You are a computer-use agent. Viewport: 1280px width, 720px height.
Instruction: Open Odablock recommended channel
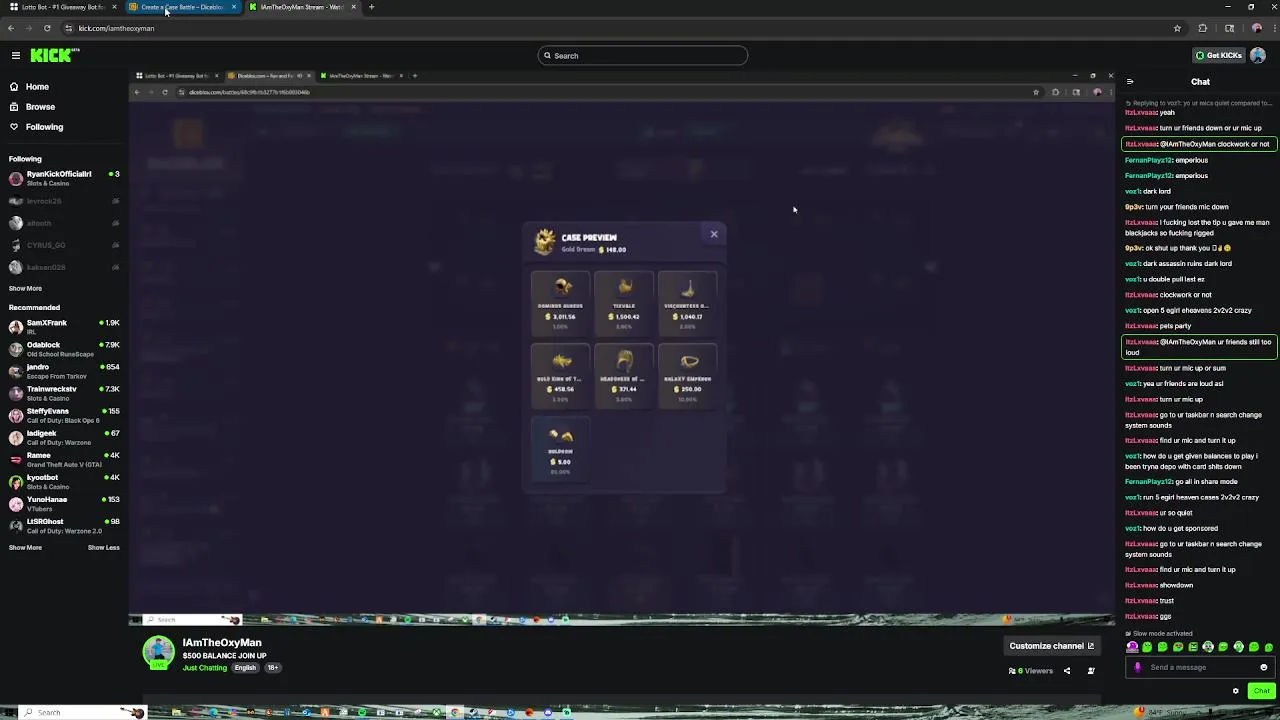click(64, 349)
